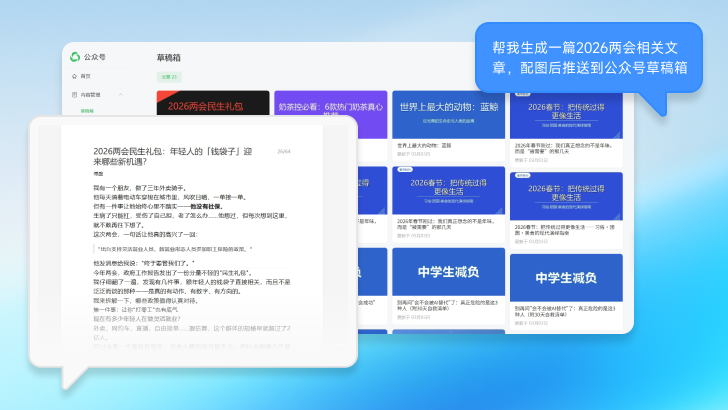The width and height of the screenshot is (728, 410).
Task: Click the 公众号 label beside the logo
Action: (x=95, y=57)
